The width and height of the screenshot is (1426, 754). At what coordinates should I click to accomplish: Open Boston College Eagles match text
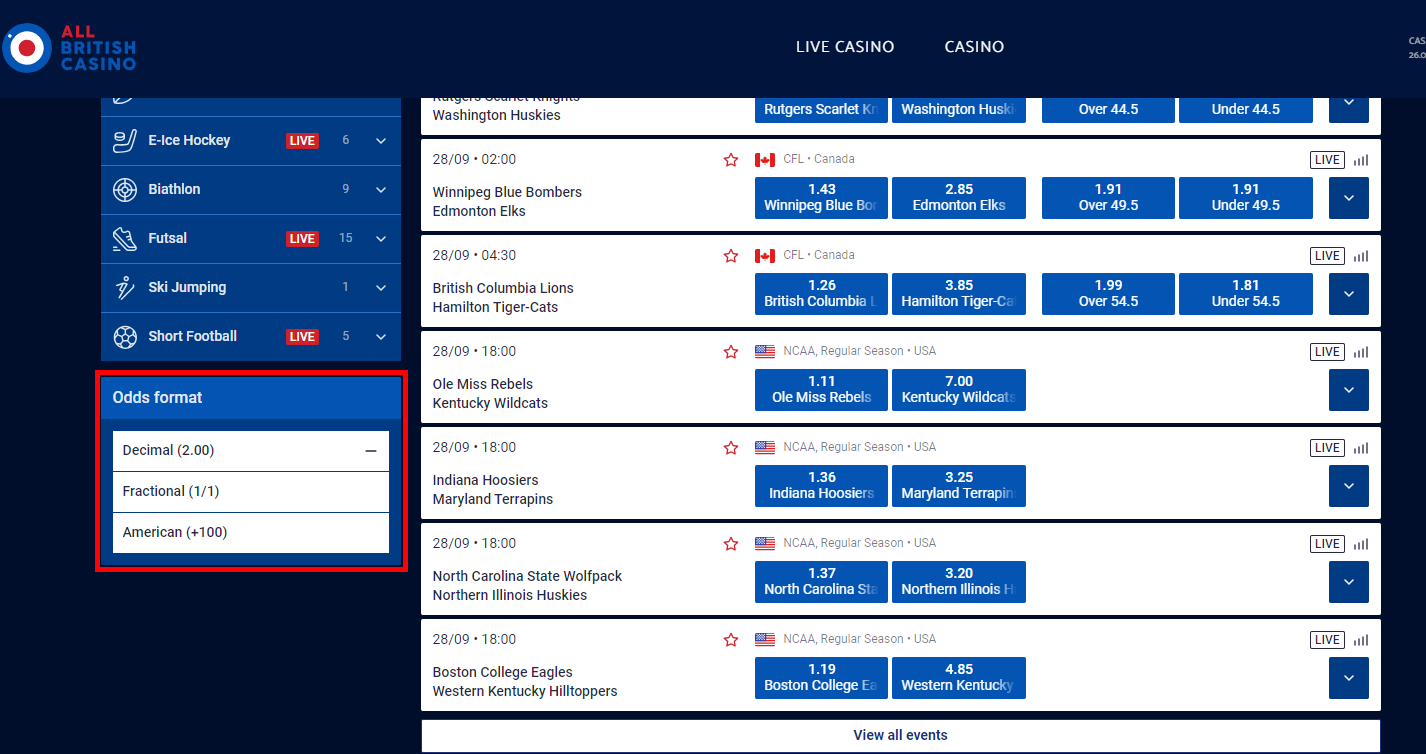coord(503,672)
